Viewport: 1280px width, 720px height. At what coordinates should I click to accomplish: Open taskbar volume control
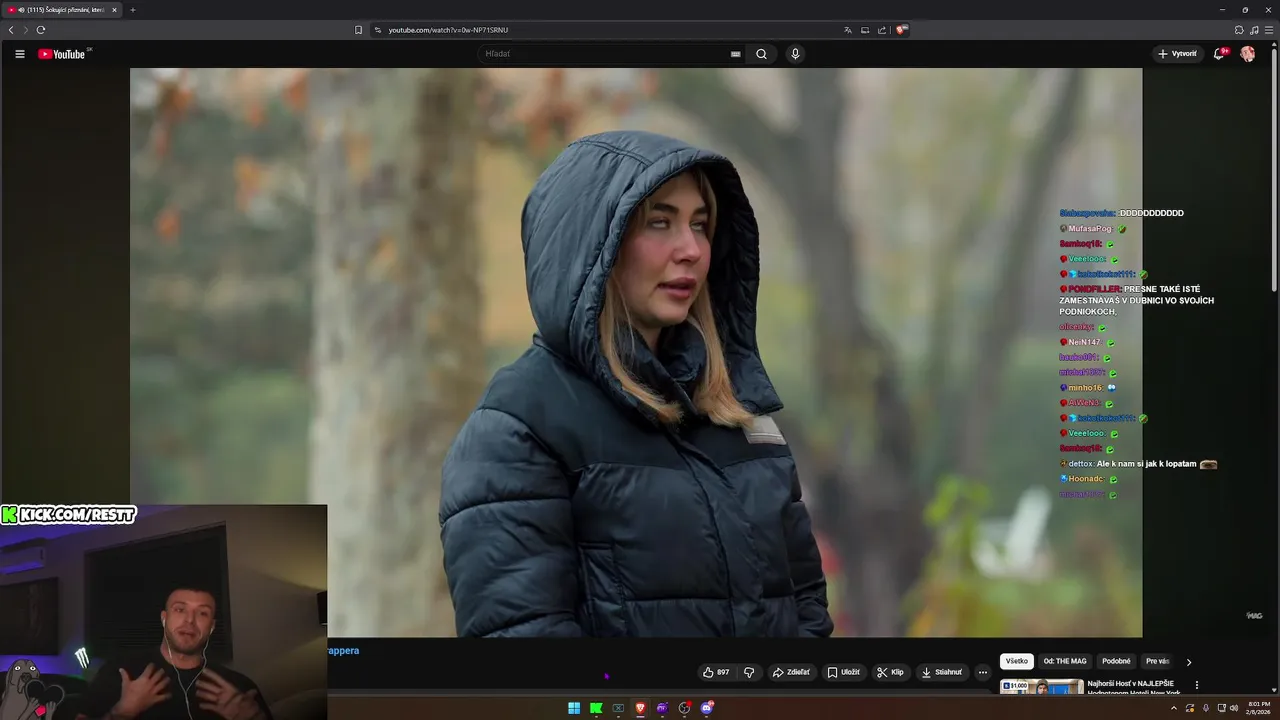point(1233,708)
